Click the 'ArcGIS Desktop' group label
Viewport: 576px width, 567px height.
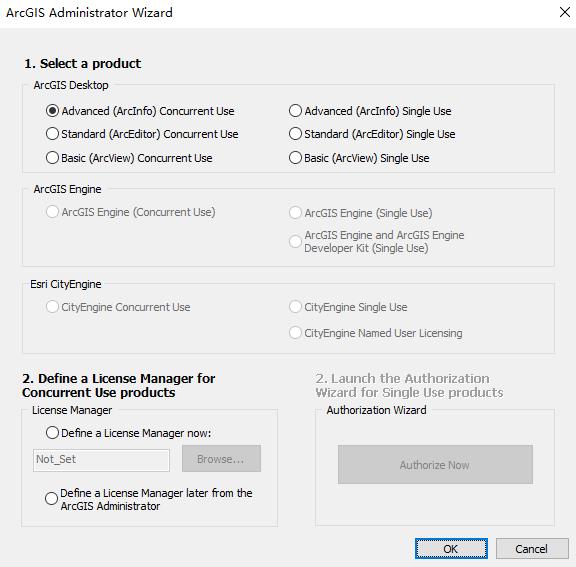pos(71,85)
